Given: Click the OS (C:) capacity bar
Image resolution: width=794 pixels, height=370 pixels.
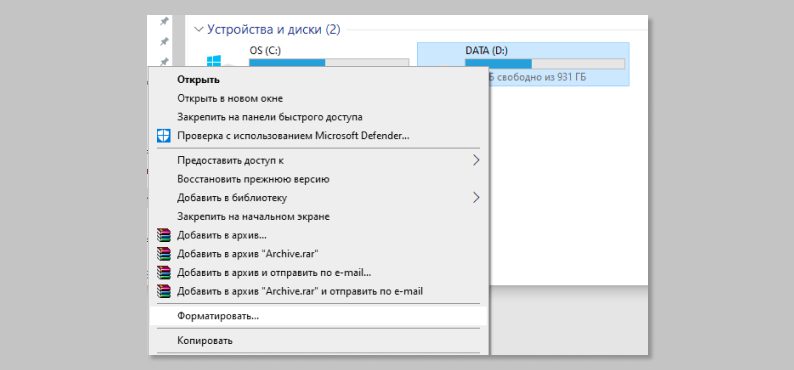Looking at the screenshot, I should [x=329, y=63].
